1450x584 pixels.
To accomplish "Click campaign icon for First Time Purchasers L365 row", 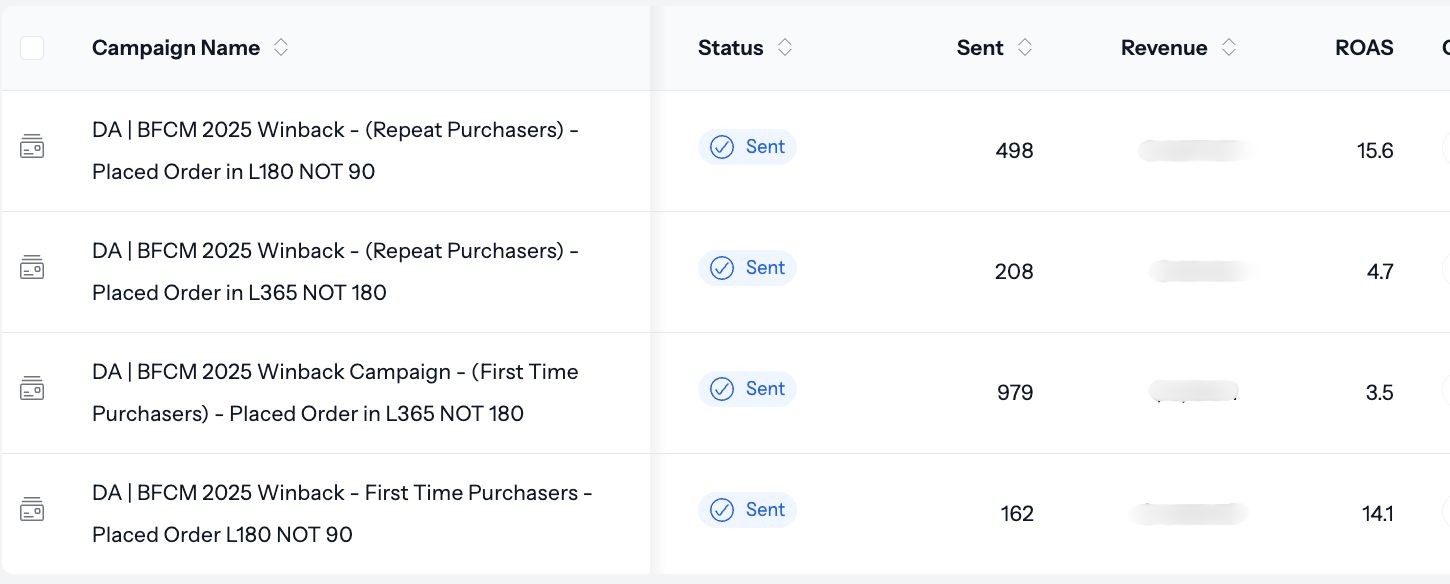I will [x=32, y=389].
